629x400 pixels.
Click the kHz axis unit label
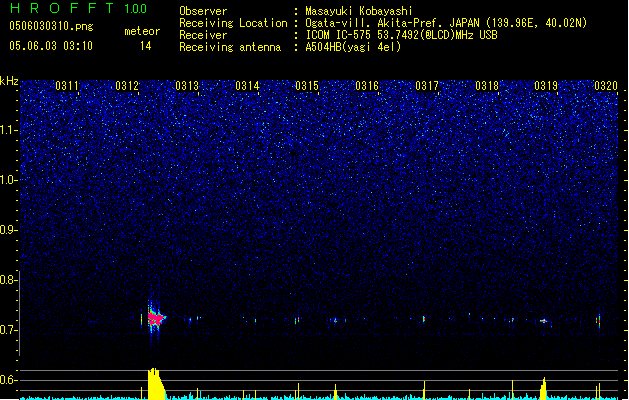coord(9,81)
